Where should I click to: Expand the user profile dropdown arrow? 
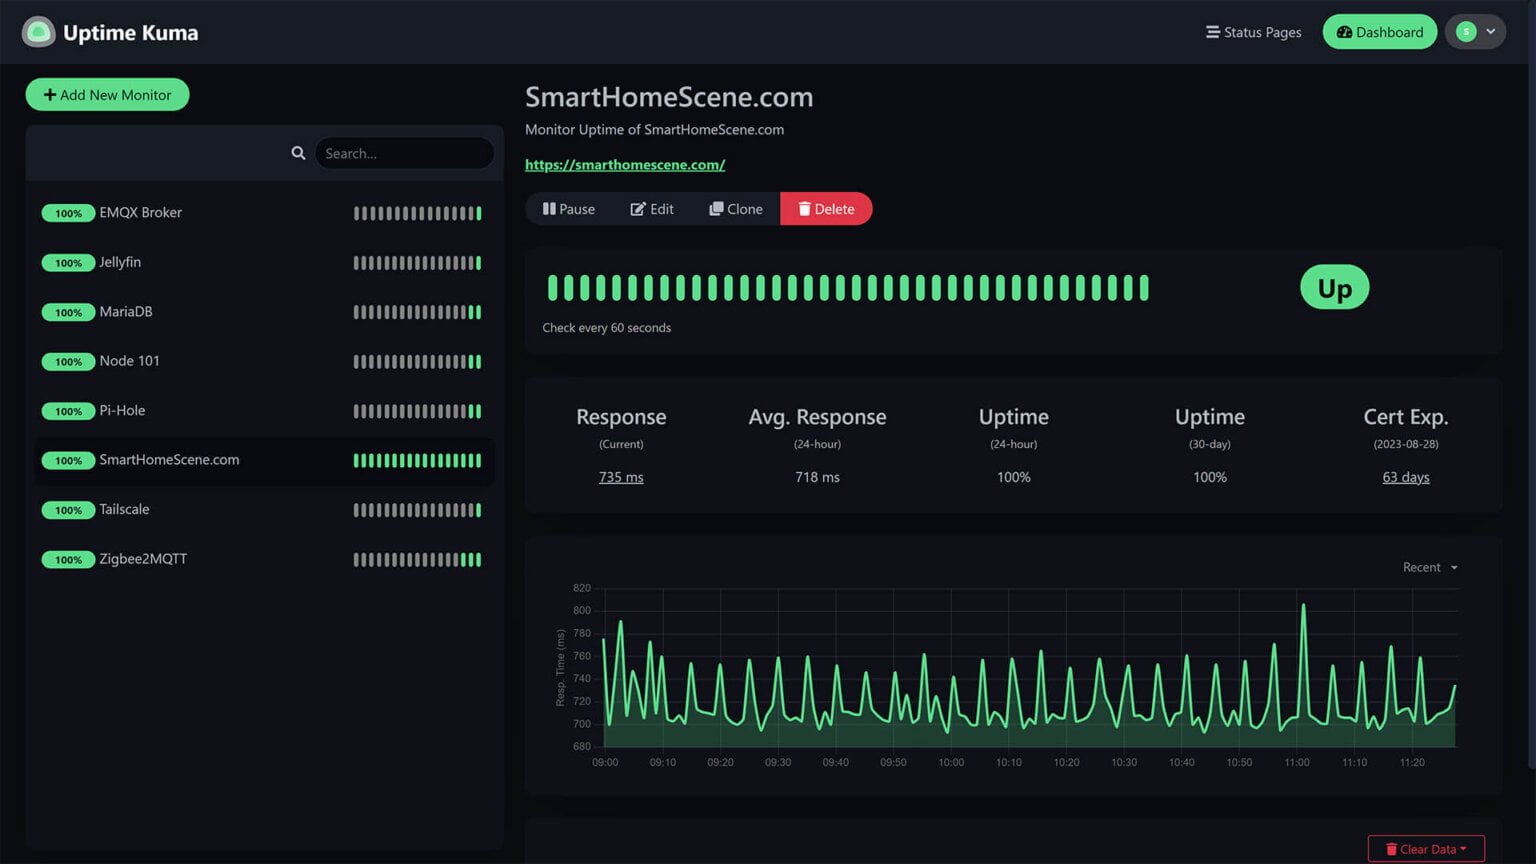[x=1491, y=32]
